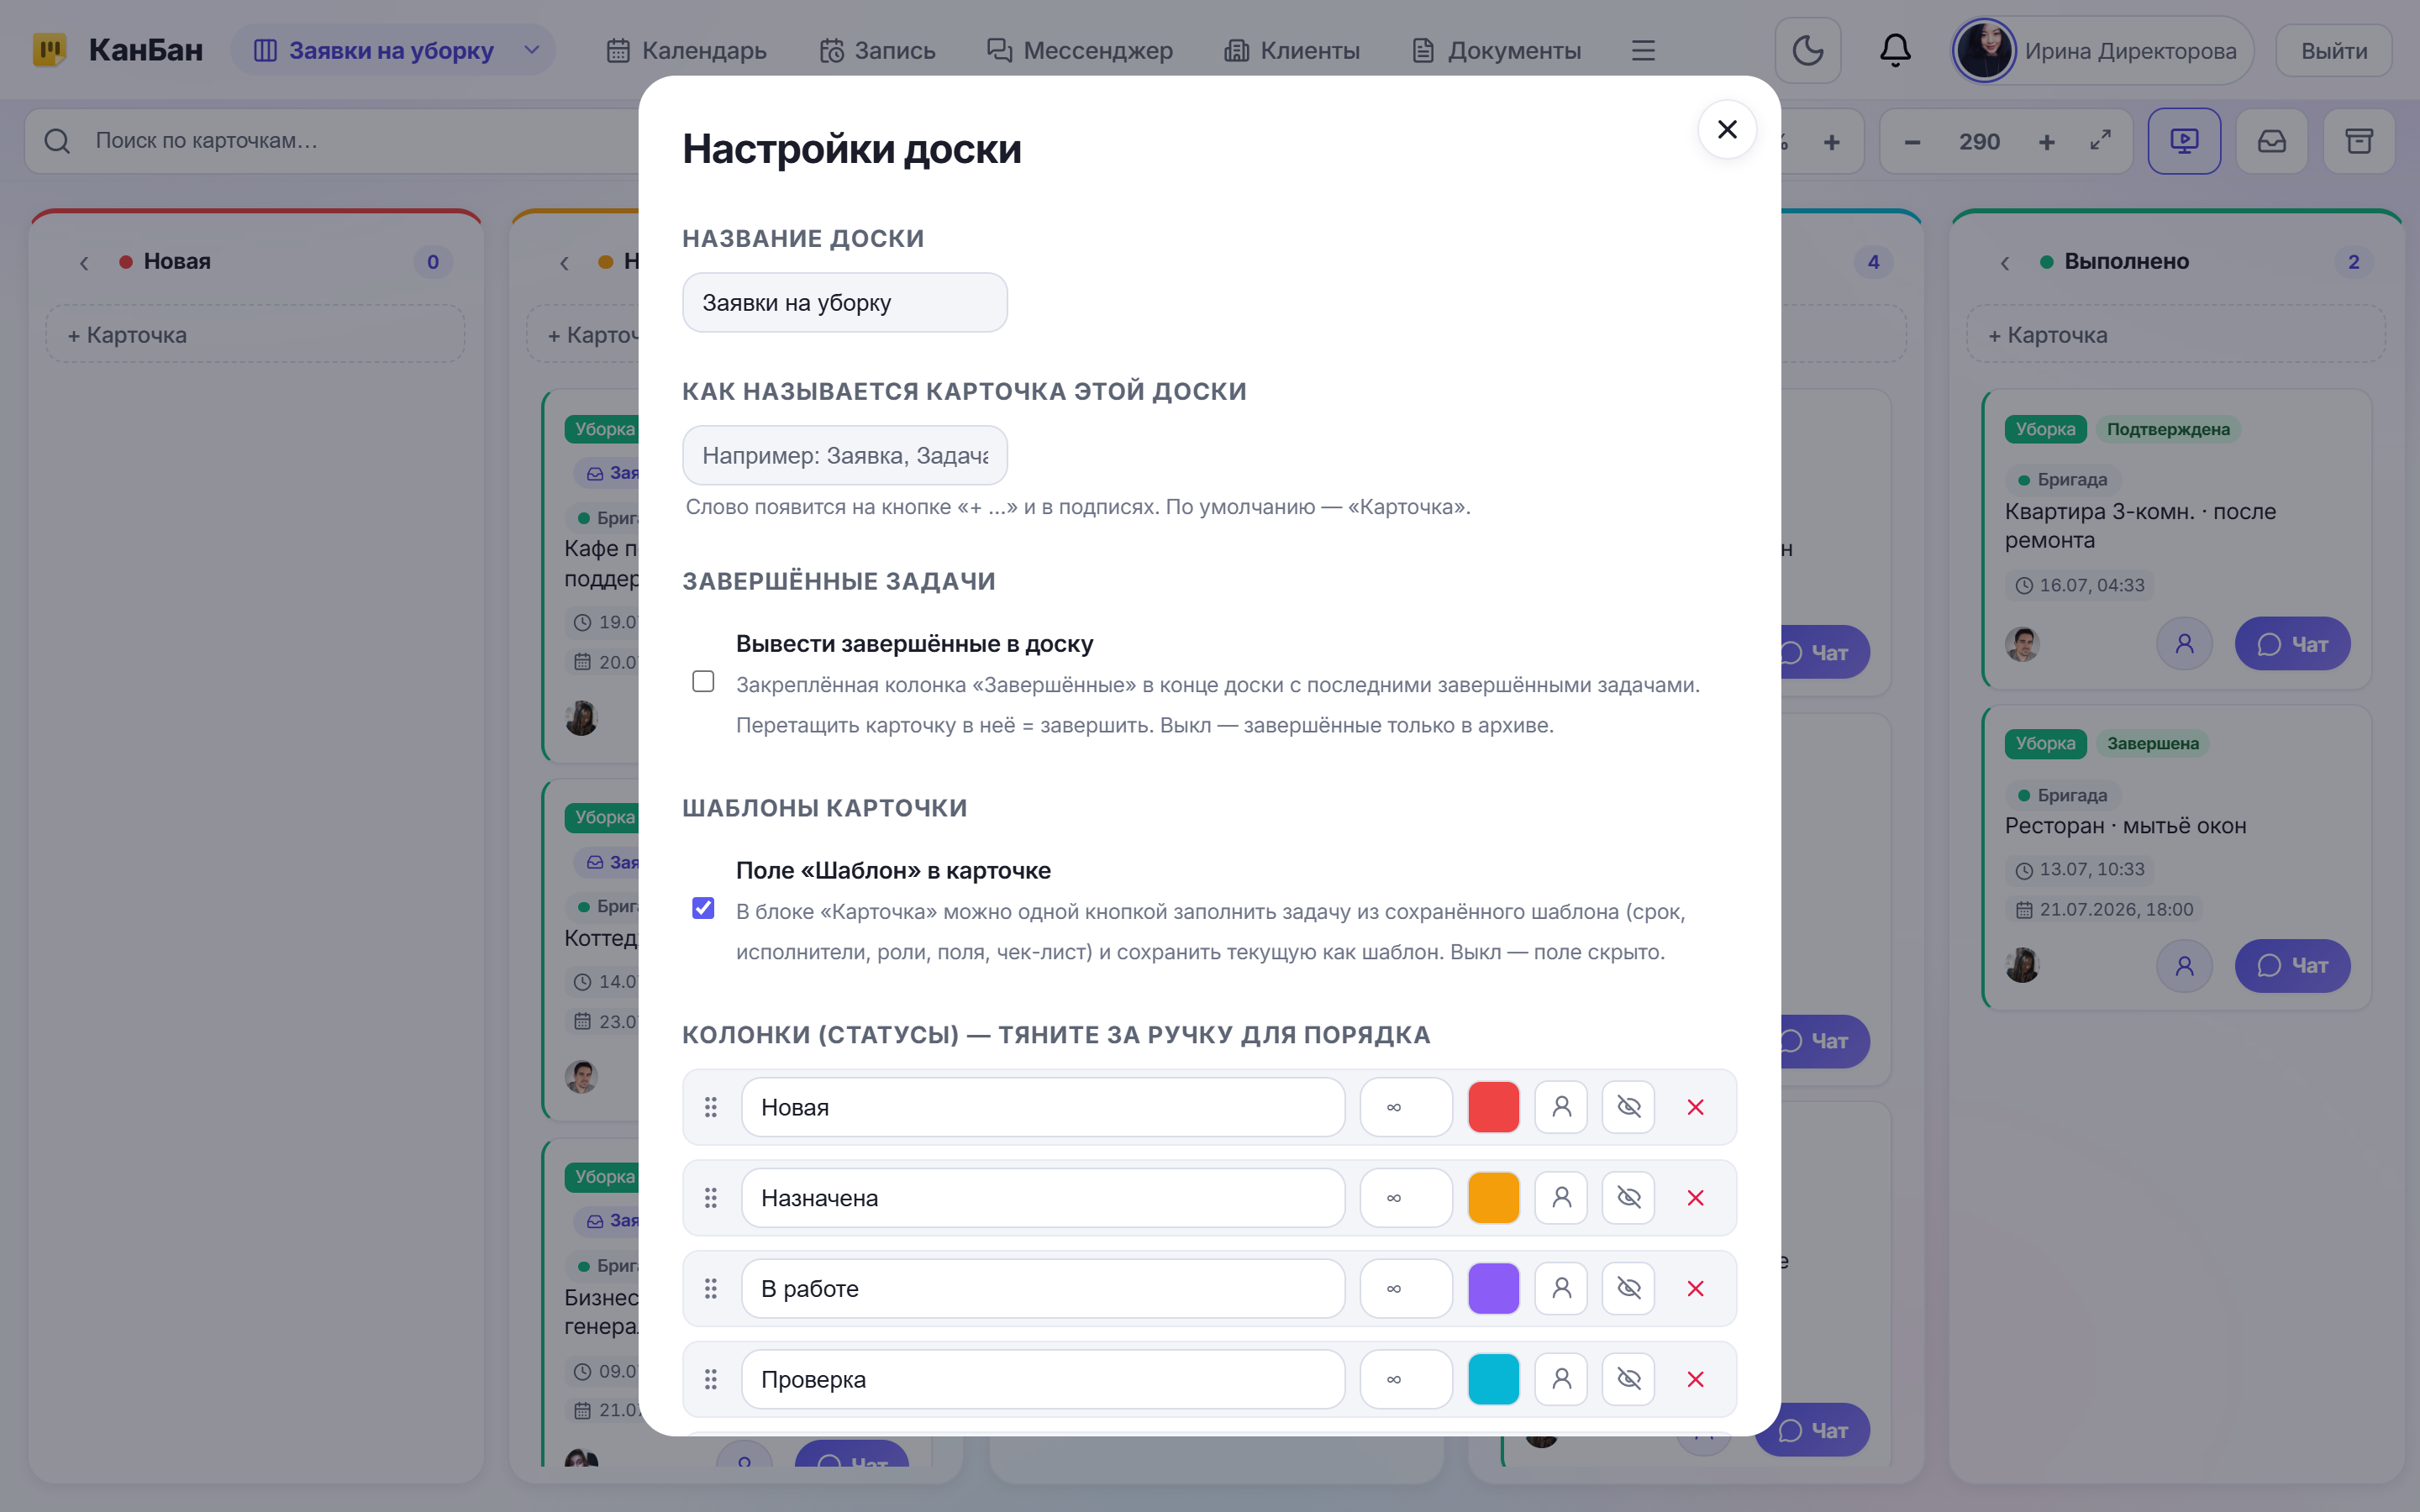
Task: Decrease column width with minus next to 290
Action: (x=1912, y=142)
